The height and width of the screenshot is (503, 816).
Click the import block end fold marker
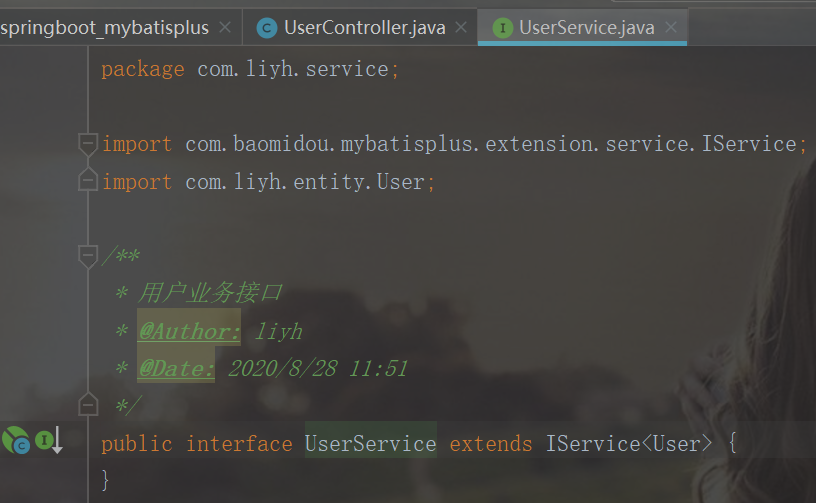coord(88,180)
